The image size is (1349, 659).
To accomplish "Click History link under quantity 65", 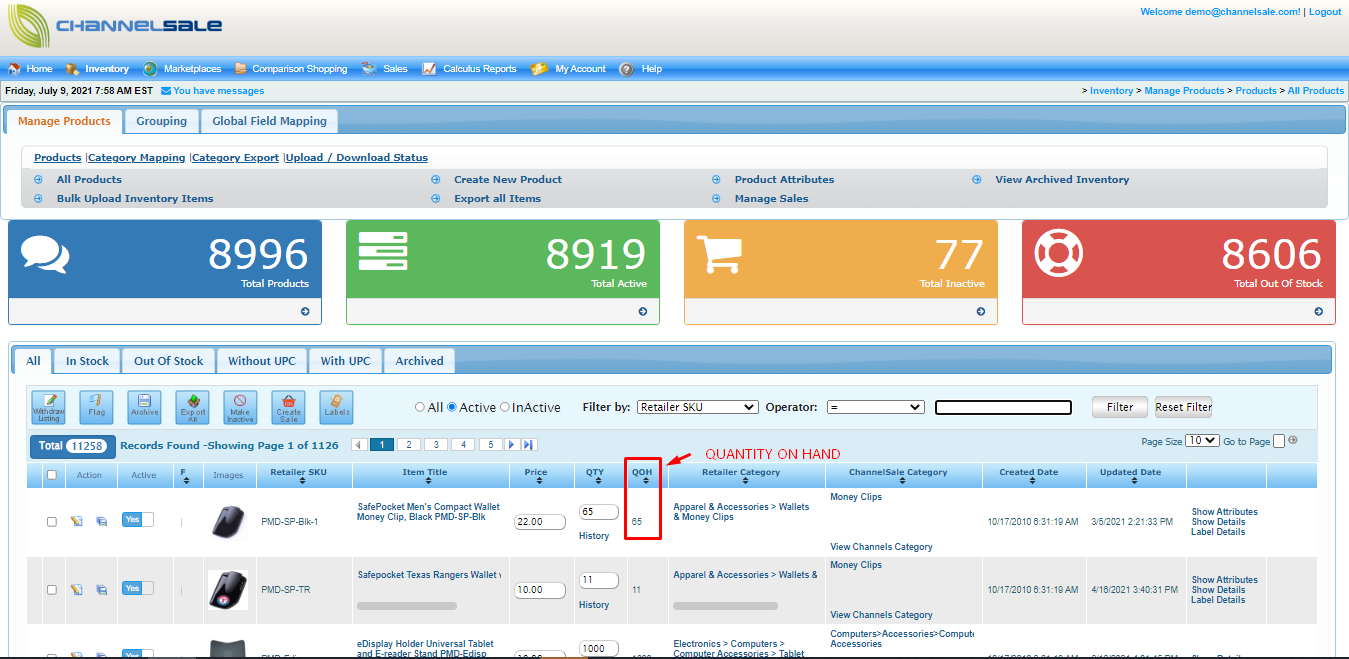I will [594, 536].
